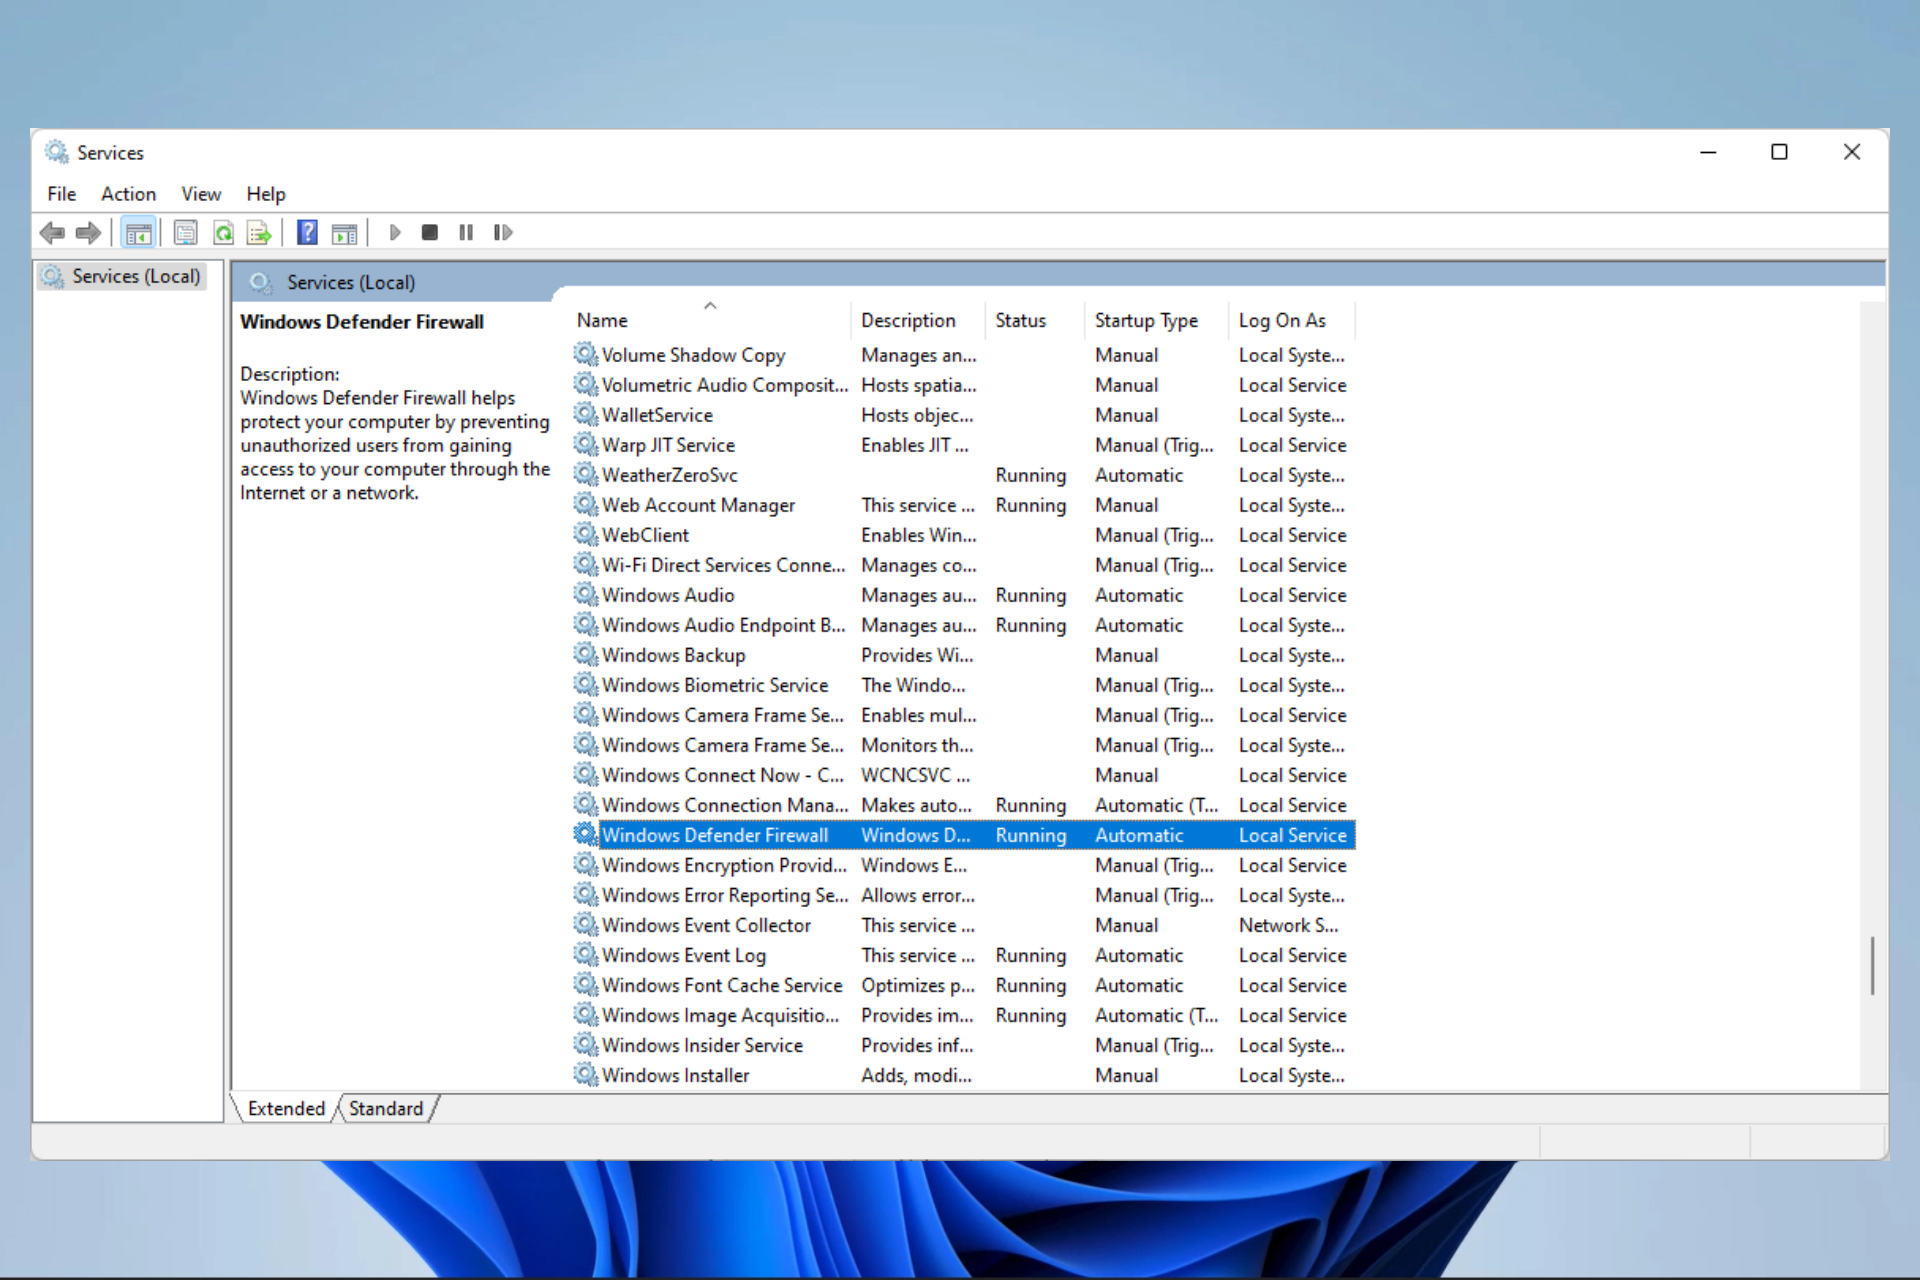Sort by the Log On As column header

1291,320
